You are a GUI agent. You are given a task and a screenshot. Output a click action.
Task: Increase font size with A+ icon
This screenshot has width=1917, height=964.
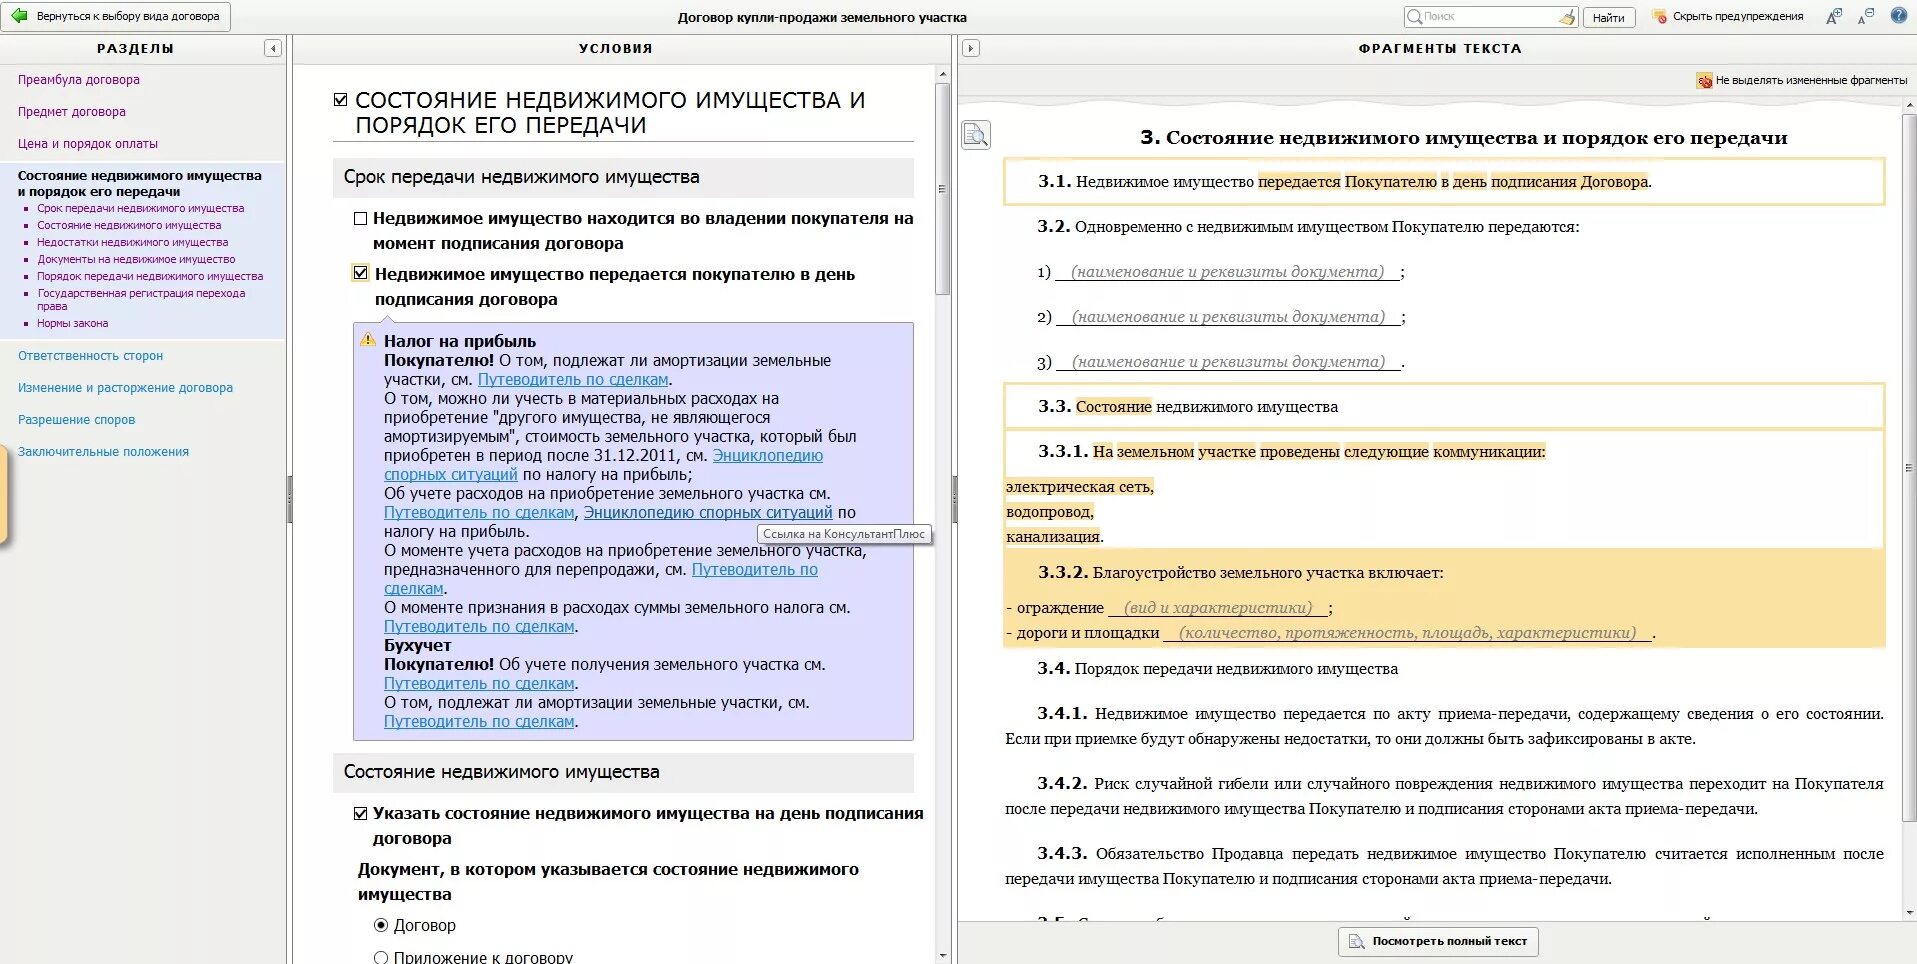(x=1834, y=16)
